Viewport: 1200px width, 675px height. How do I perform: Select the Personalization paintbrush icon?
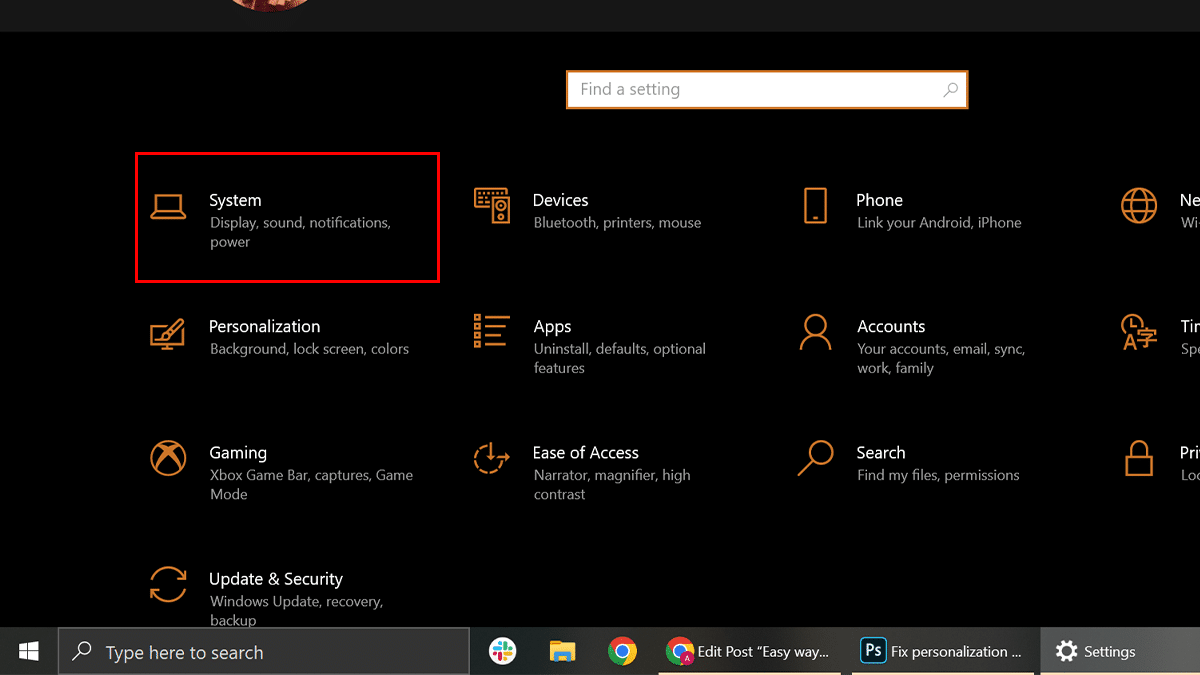pos(168,332)
